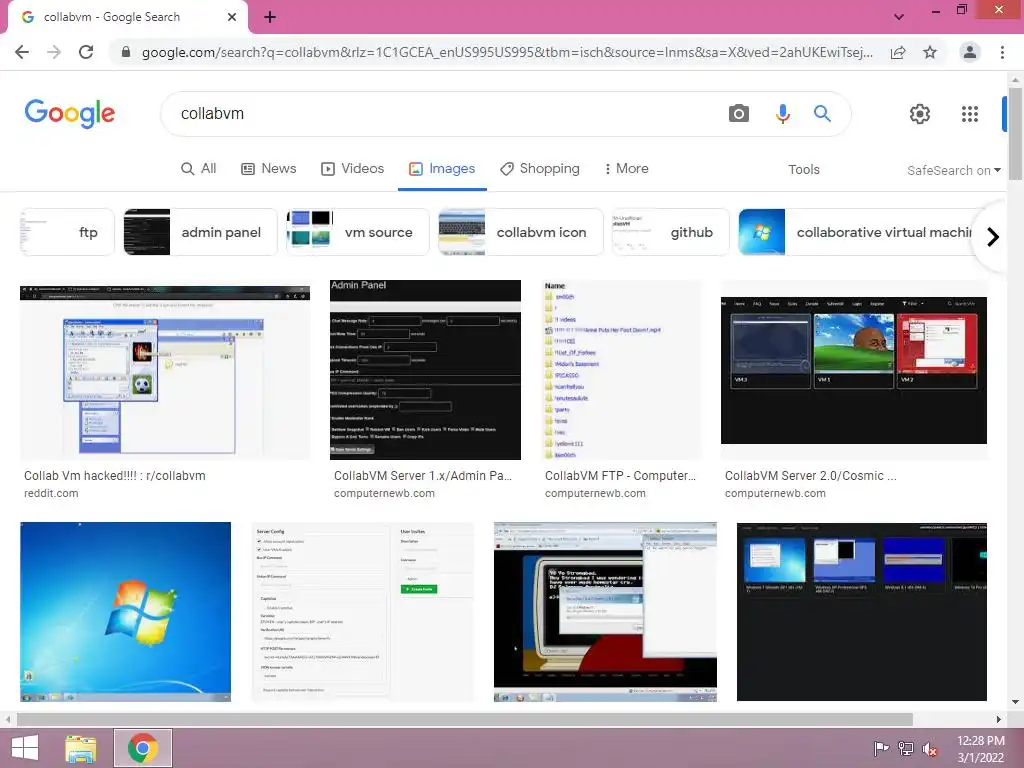1024x768 pixels.
Task: Switch to the All results tab
Action: point(199,168)
